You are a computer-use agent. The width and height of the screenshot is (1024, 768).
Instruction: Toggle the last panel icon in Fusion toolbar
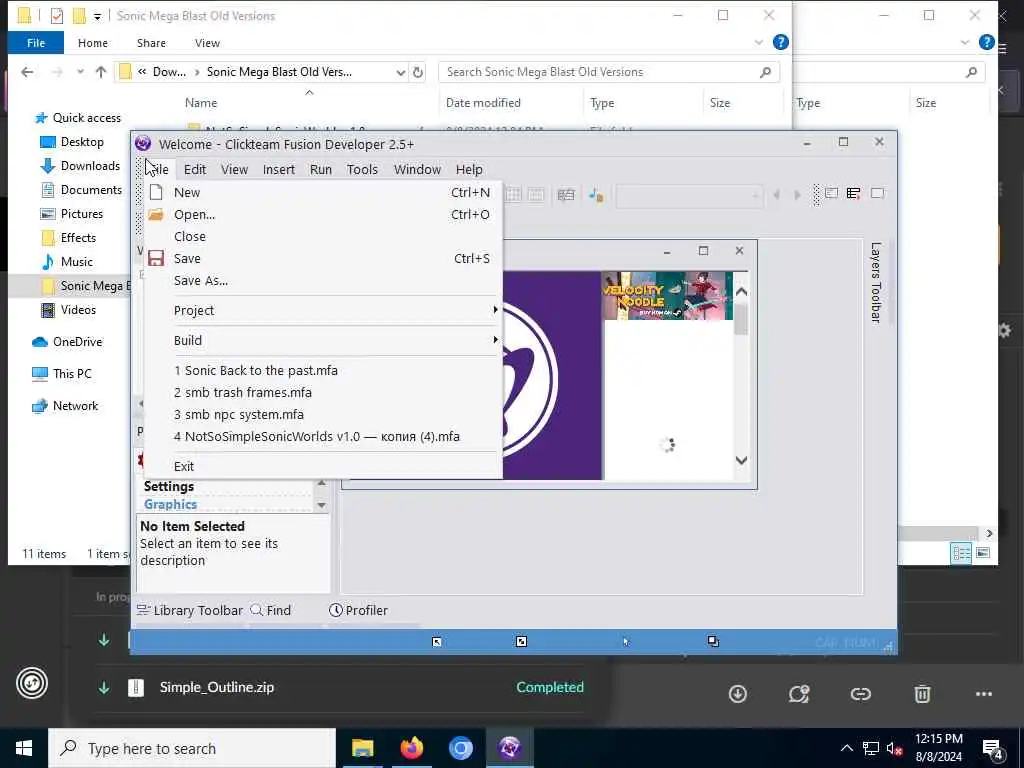877,193
